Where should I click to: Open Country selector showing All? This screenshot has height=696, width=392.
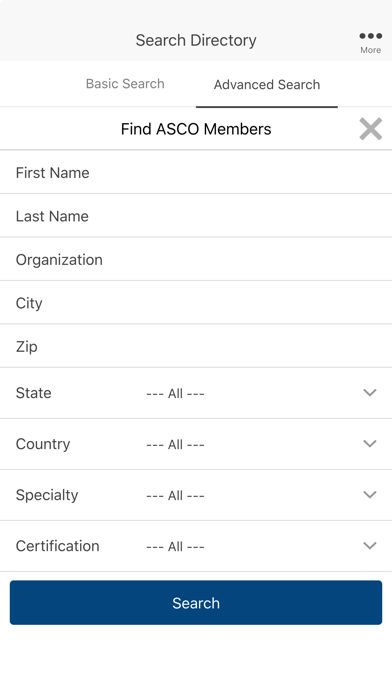pos(196,444)
